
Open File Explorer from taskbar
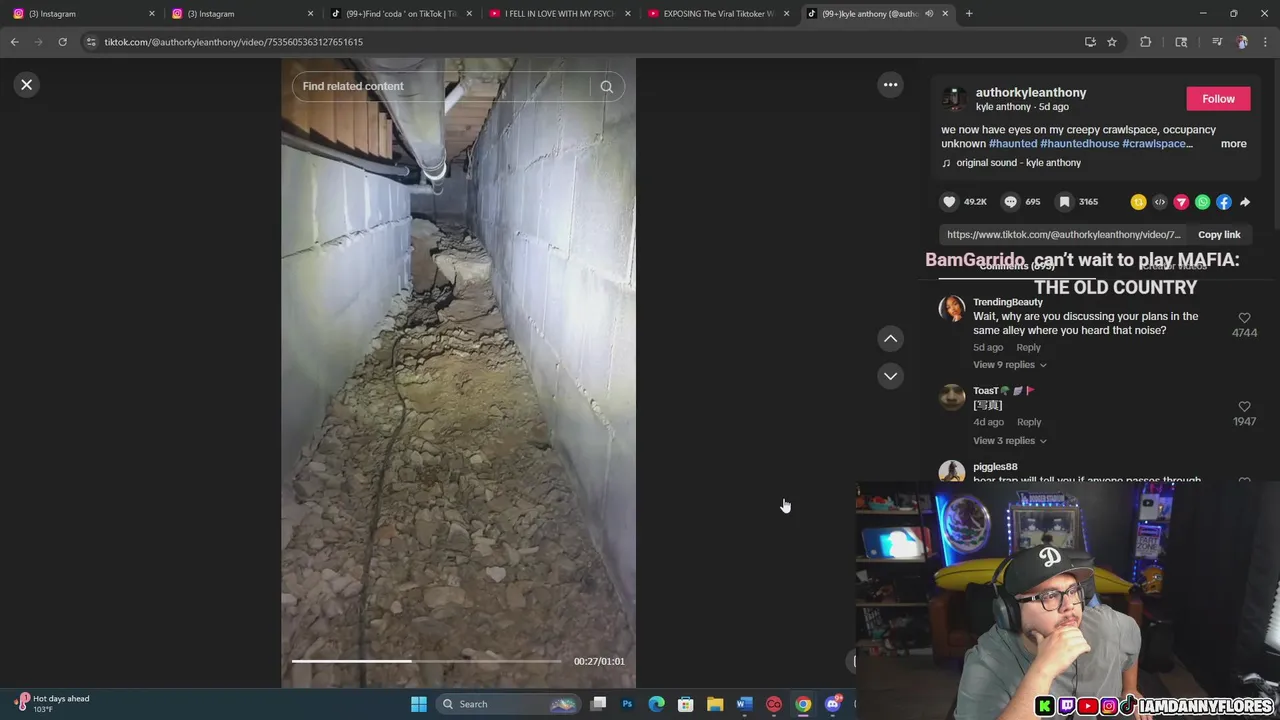coord(715,704)
